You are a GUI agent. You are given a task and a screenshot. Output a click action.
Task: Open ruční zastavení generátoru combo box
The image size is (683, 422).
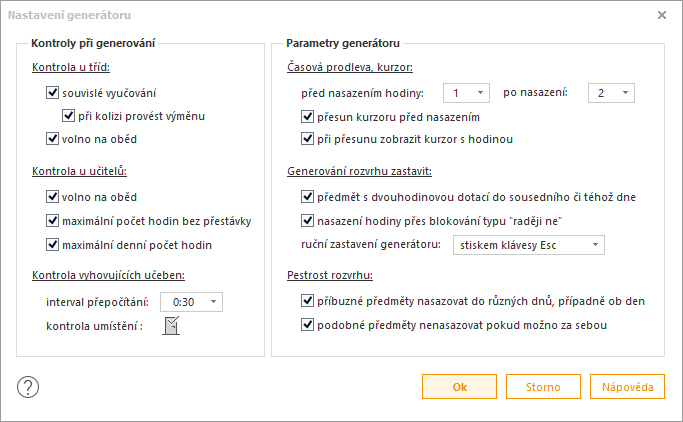[528, 245]
